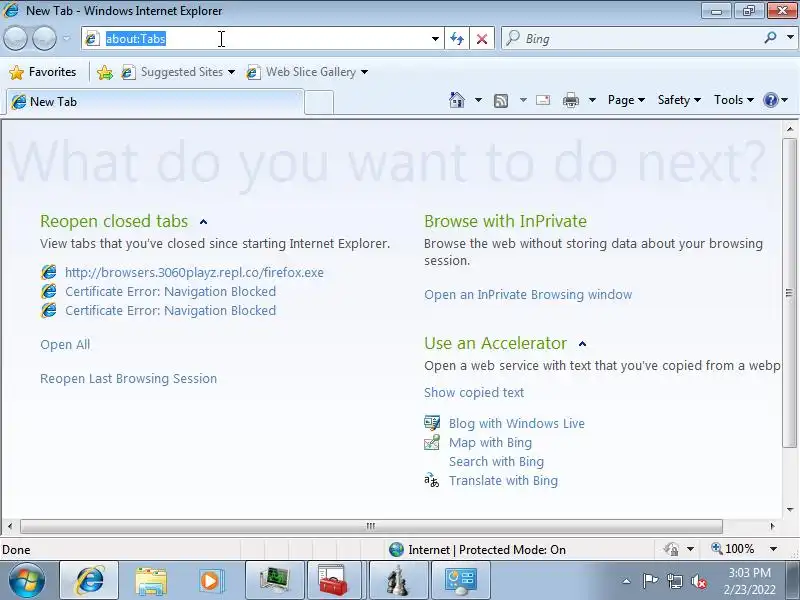Reopen the first Certificate Error: Navigation Blocked tab
The width and height of the screenshot is (800, 600).
[x=170, y=291]
